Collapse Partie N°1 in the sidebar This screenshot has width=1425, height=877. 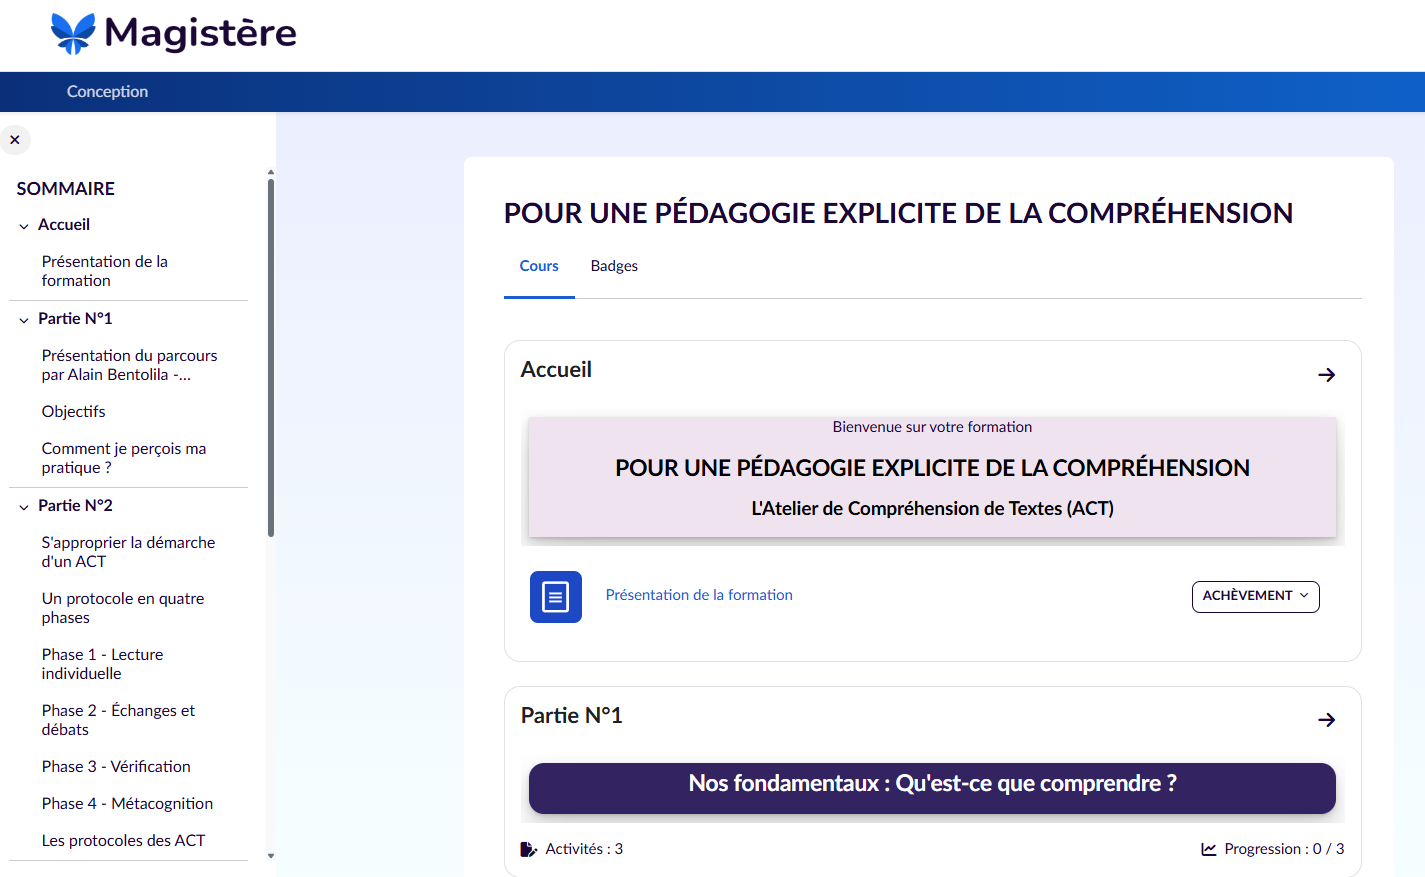[x=22, y=318]
